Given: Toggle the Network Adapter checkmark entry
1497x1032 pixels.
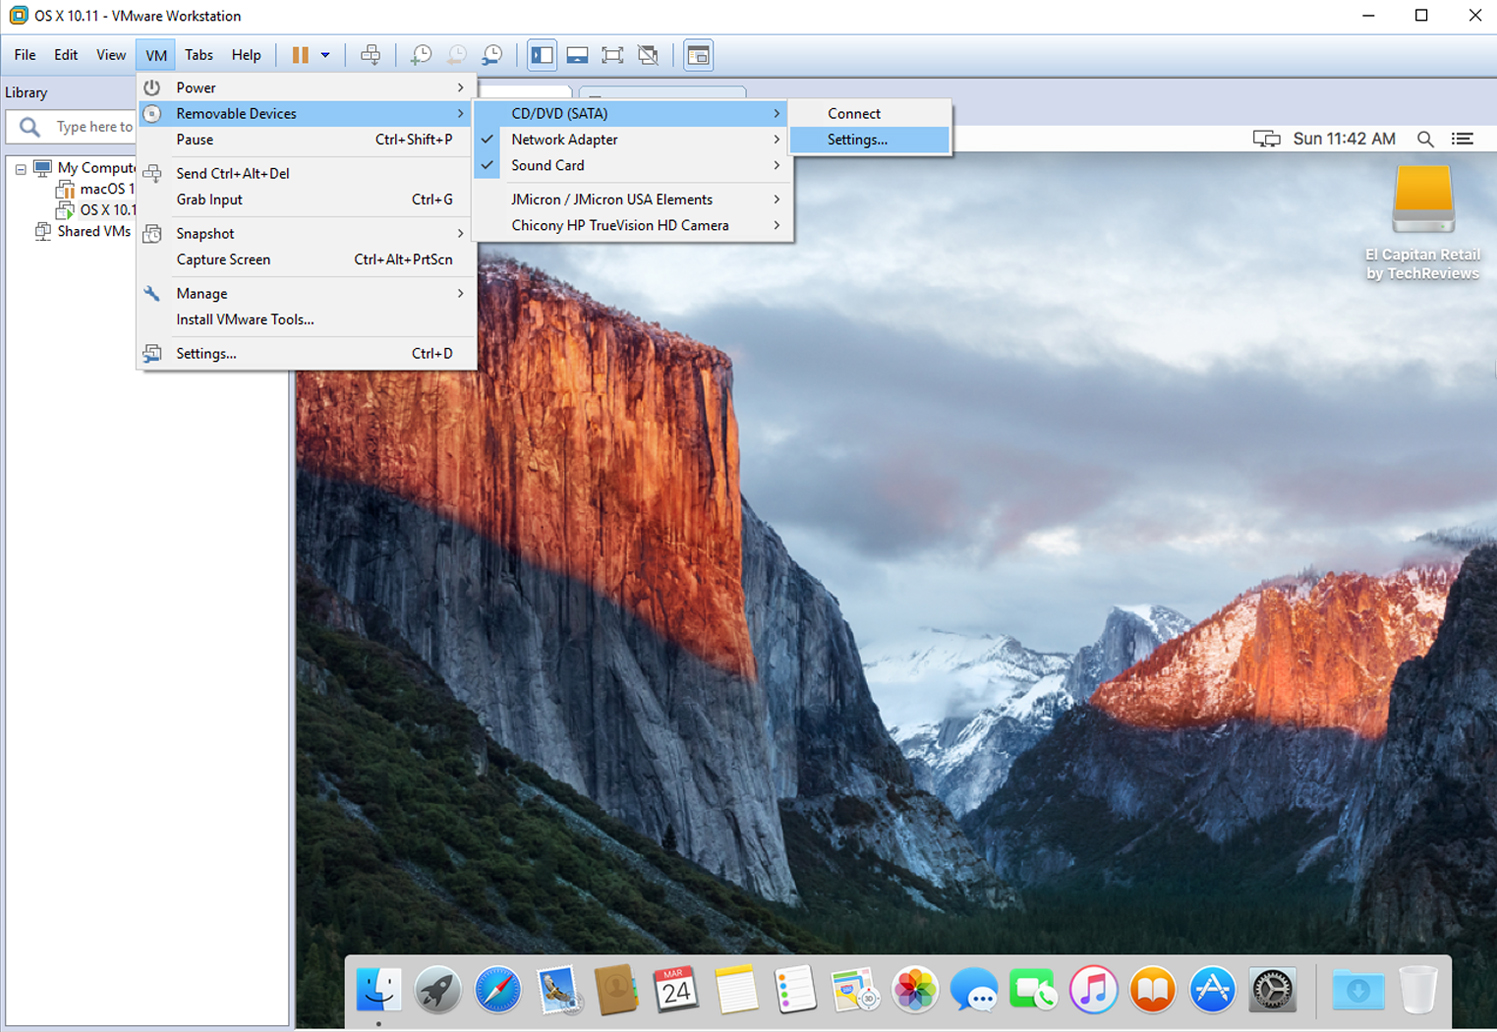Looking at the screenshot, I should click(x=632, y=139).
